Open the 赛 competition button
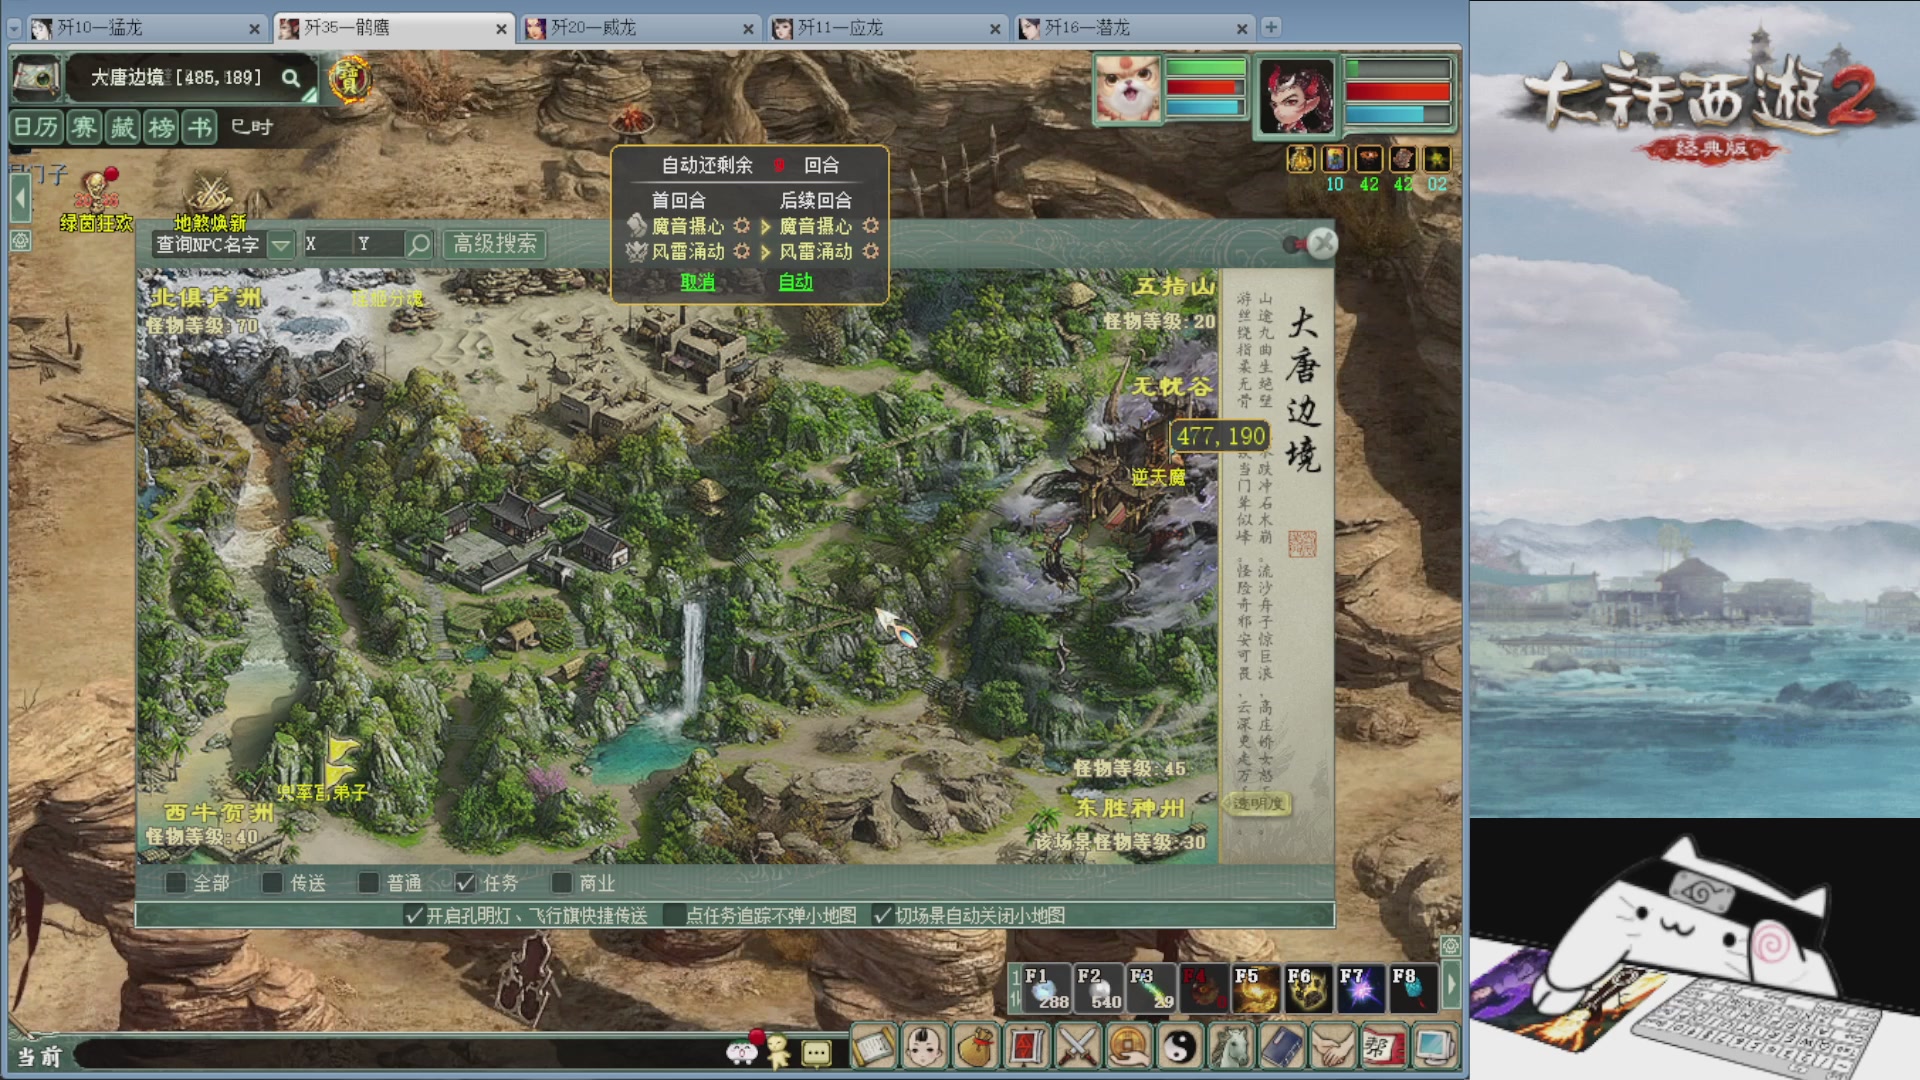Screen dimensions: 1920x1080 84,127
